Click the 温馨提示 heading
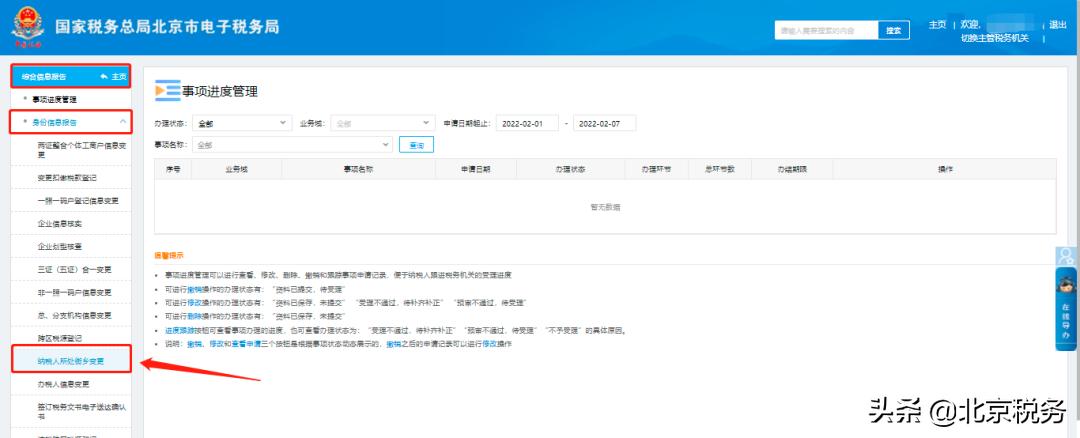The image size is (1080, 438). 169,256
